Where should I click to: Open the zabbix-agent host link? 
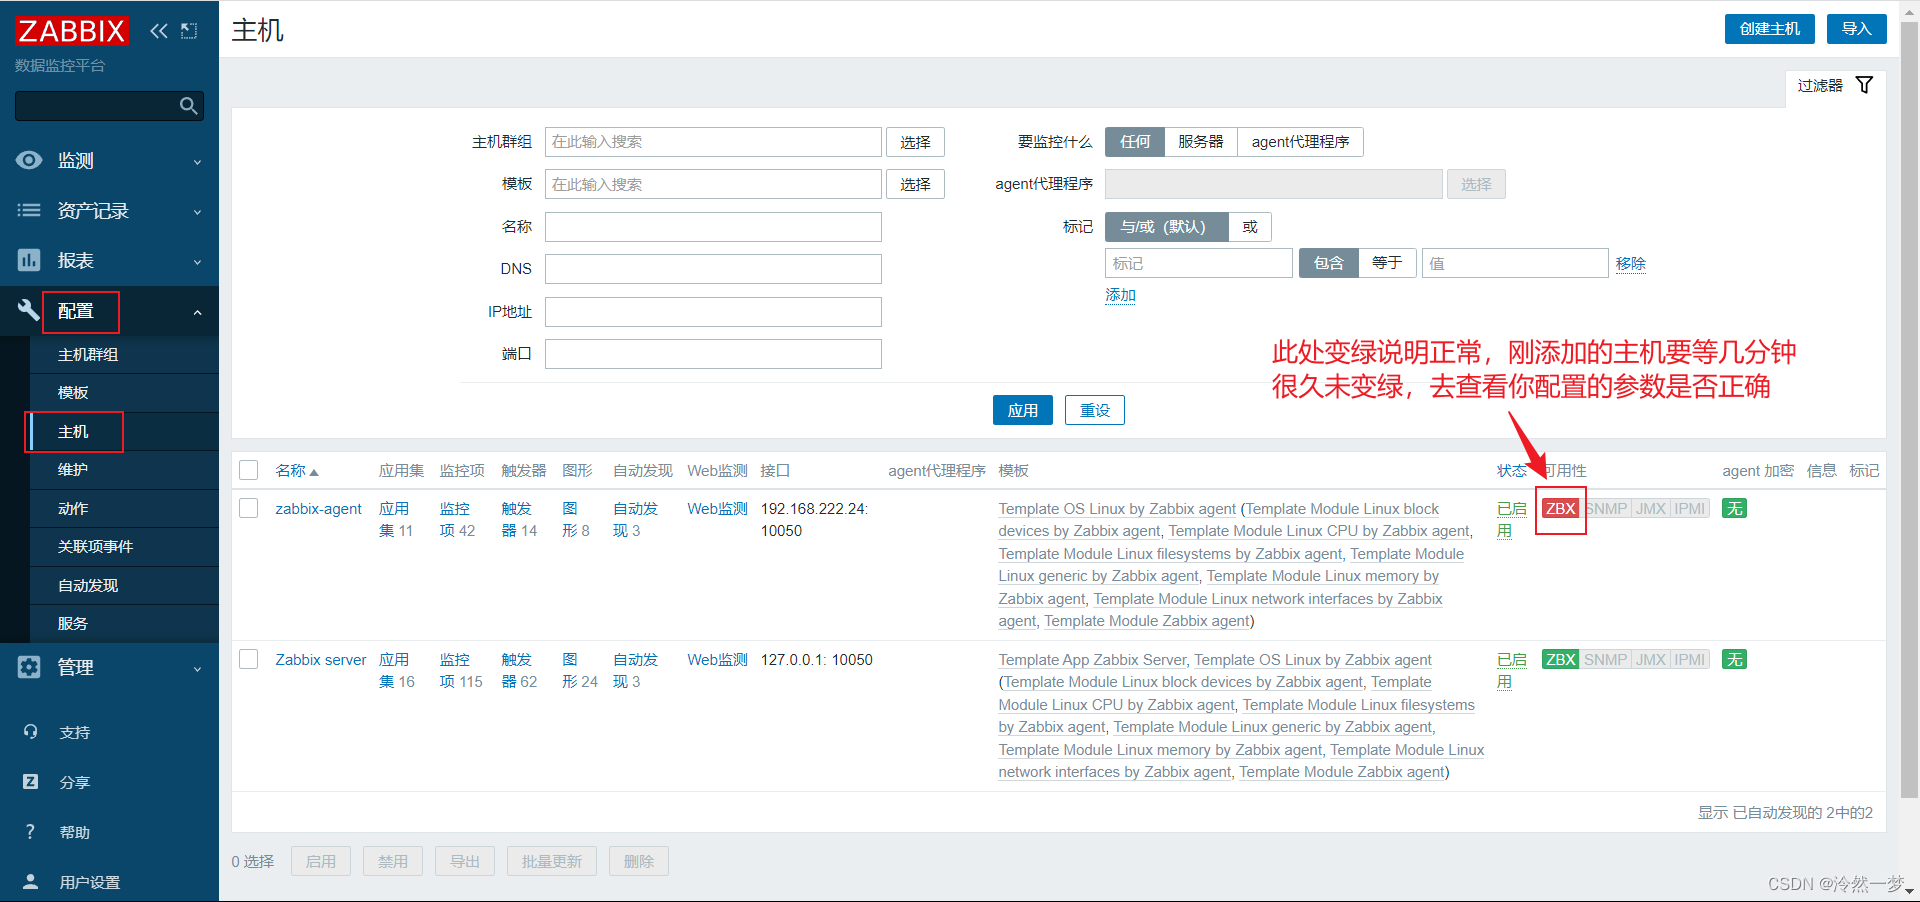pyautogui.click(x=318, y=509)
